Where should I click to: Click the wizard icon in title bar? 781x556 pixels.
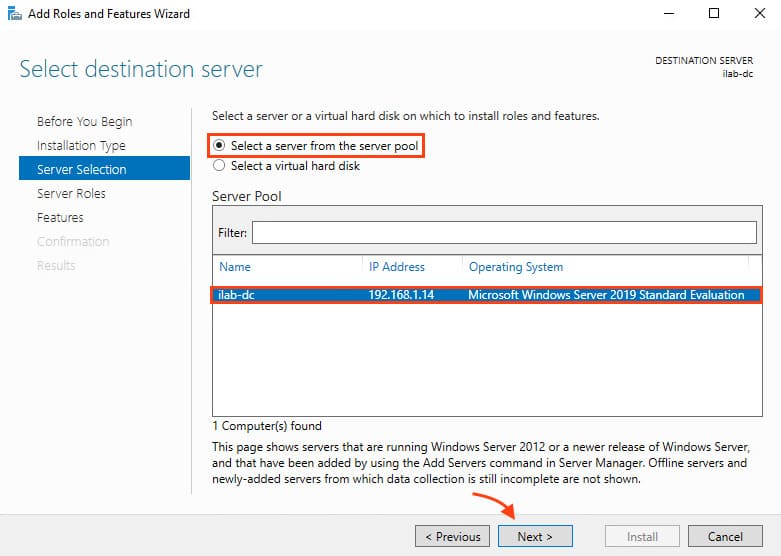[x=13, y=14]
